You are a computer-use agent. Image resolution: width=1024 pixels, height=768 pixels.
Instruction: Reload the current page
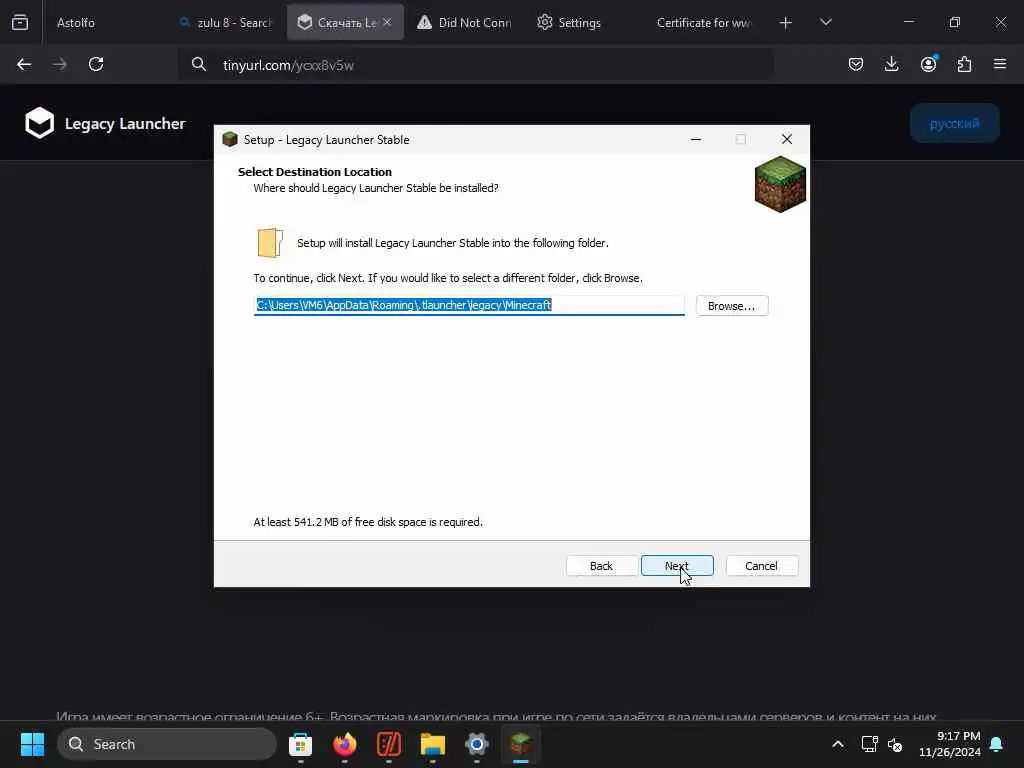96,64
